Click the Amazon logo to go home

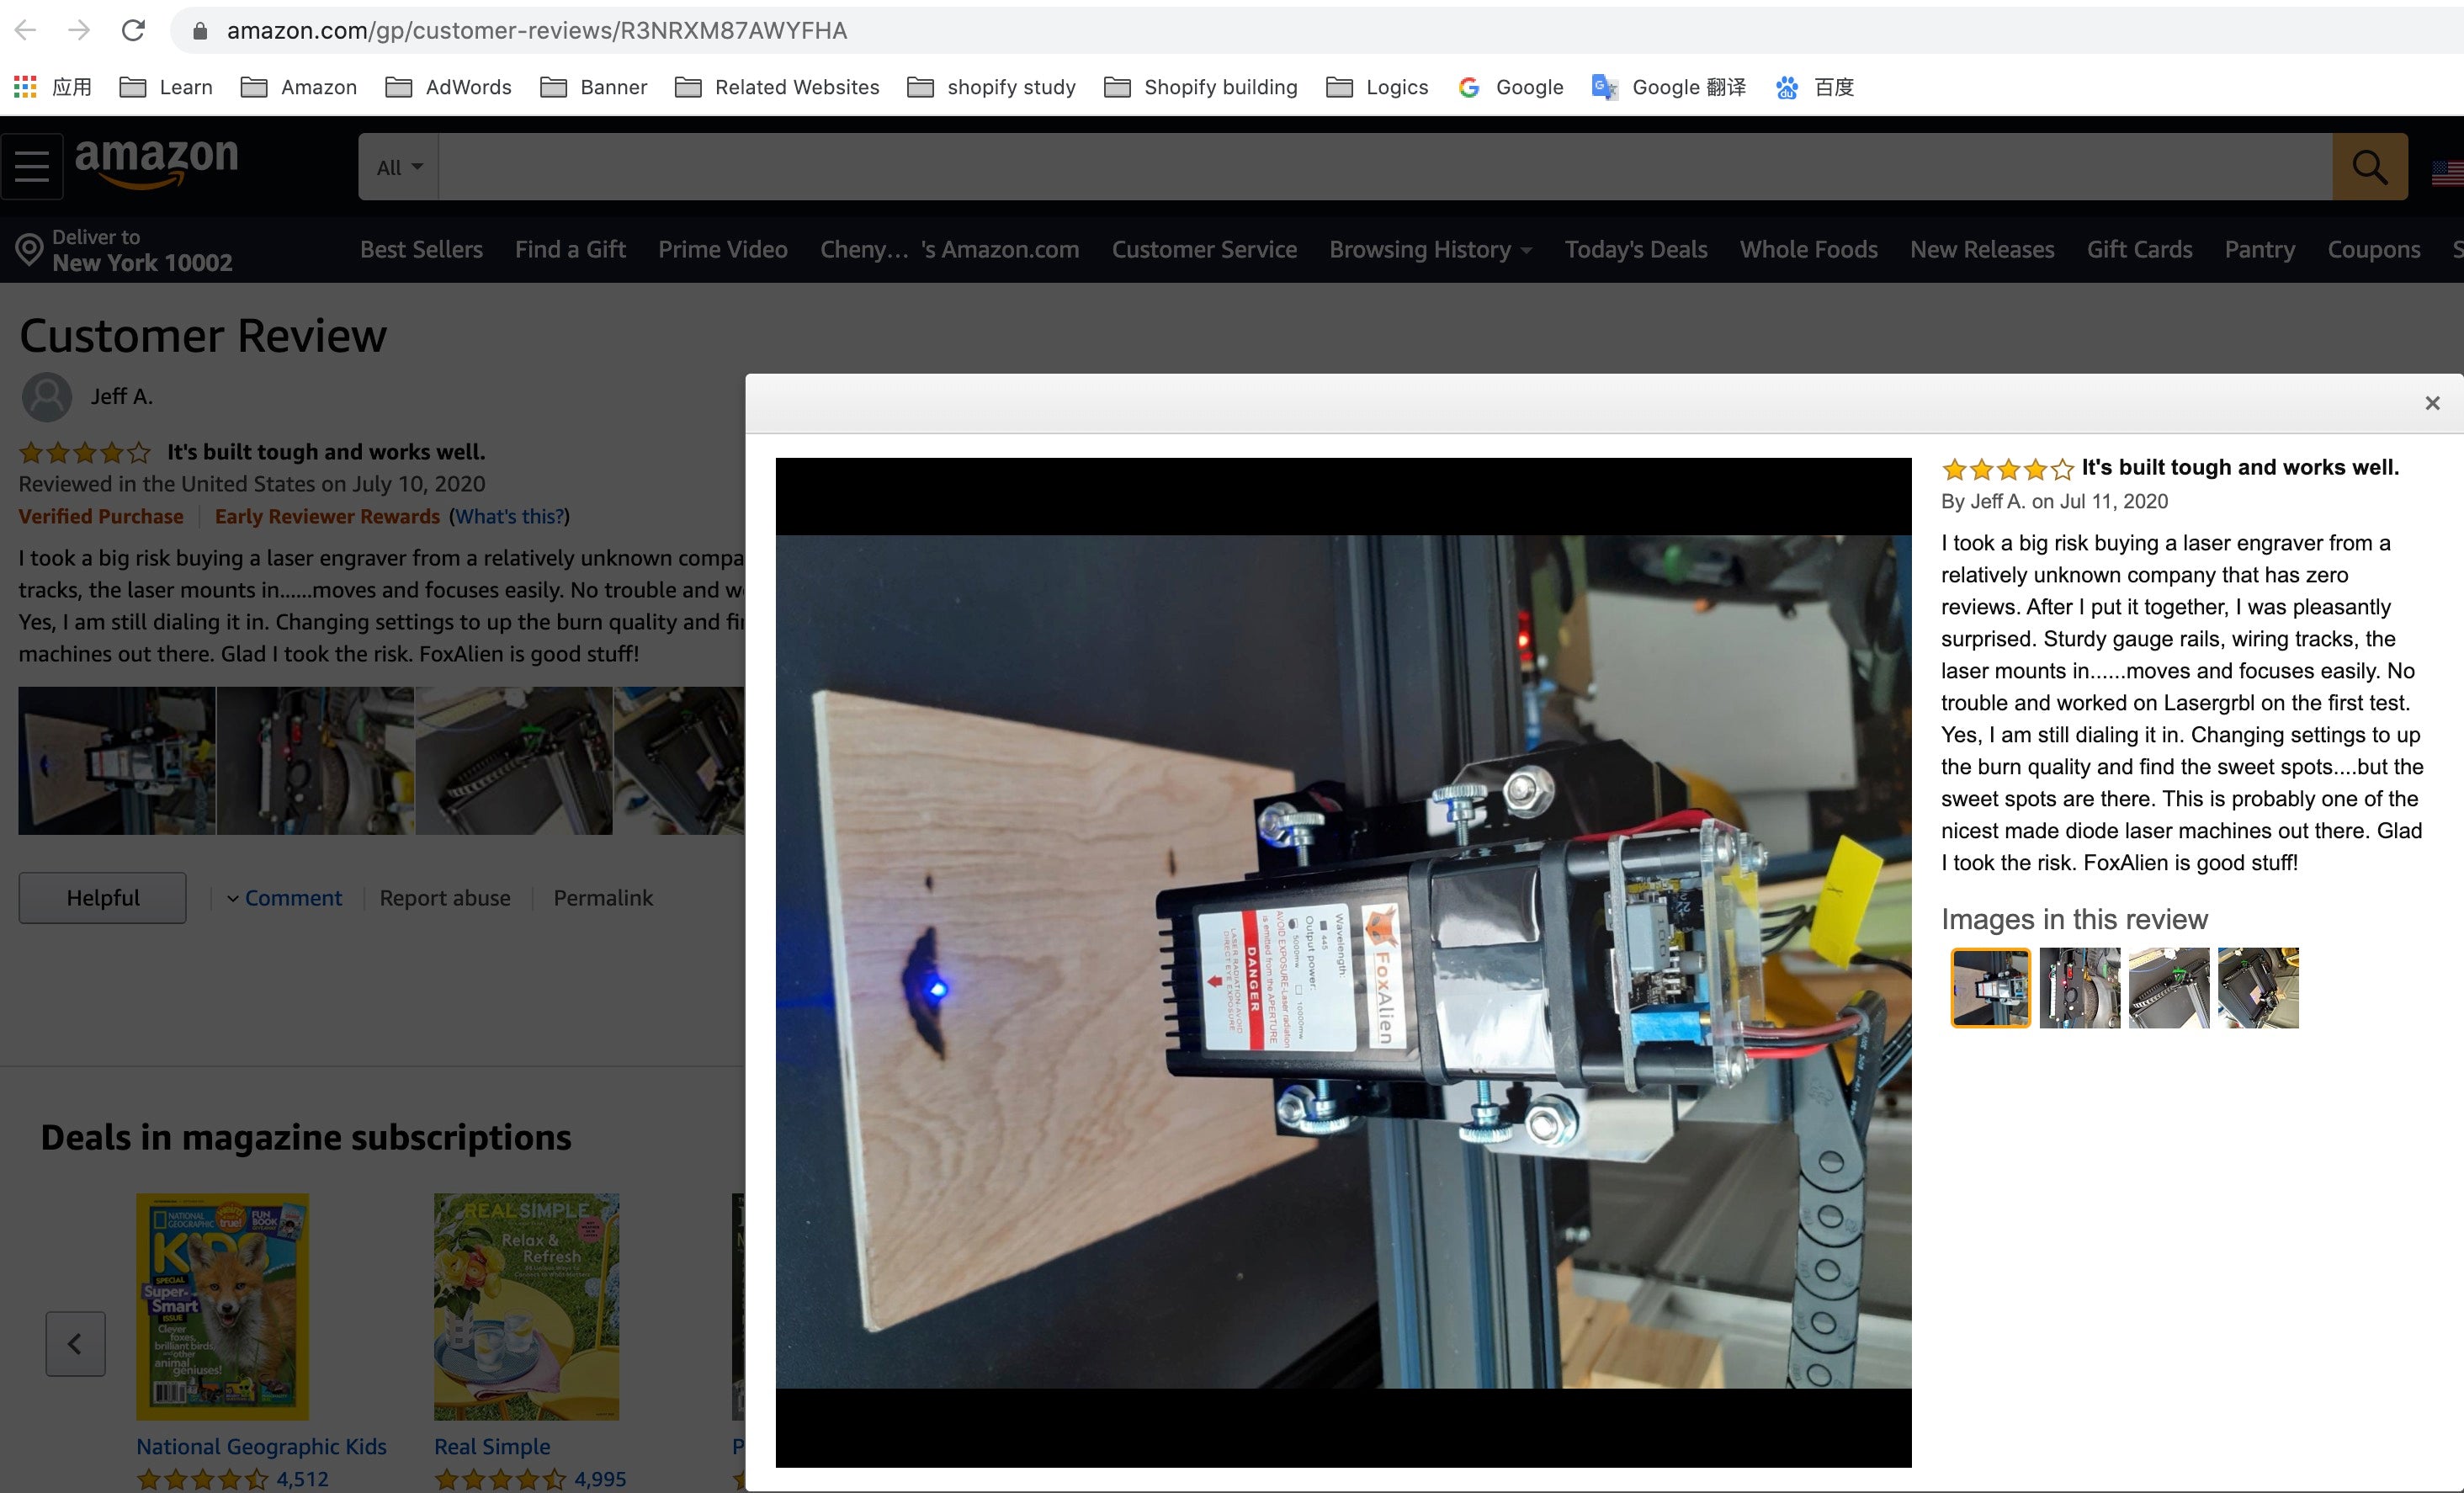tap(156, 161)
